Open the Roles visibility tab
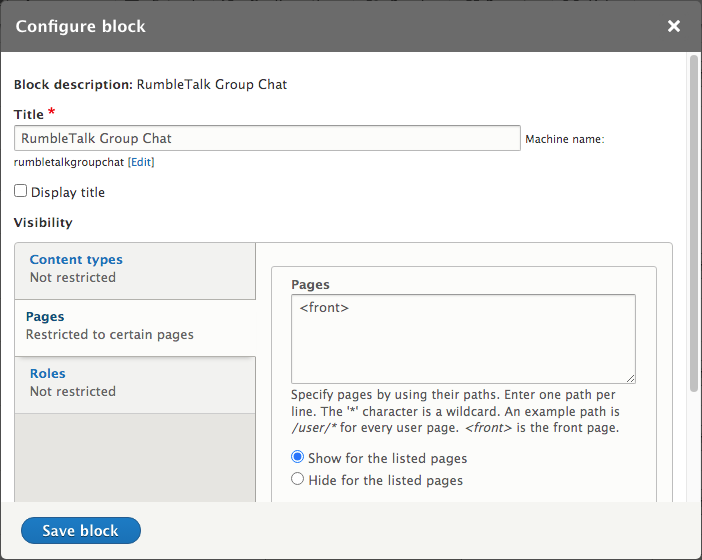The width and height of the screenshot is (702, 560). (47, 374)
